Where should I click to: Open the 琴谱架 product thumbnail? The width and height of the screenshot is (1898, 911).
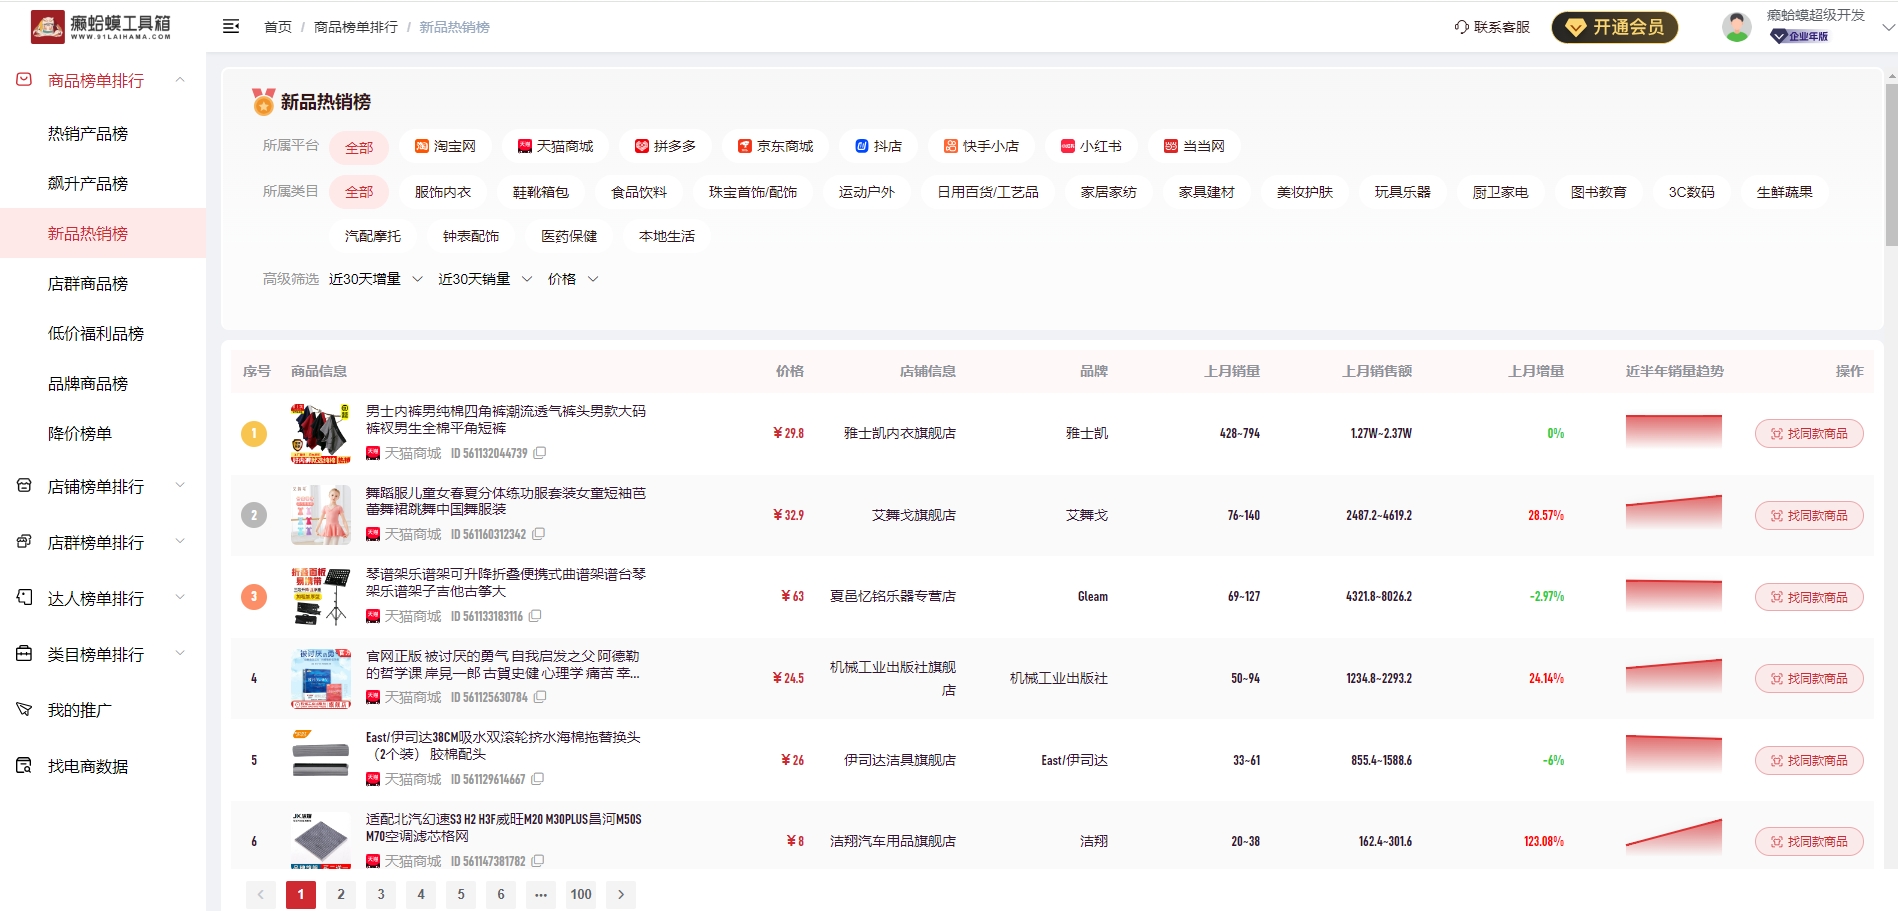click(x=321, y=597)
